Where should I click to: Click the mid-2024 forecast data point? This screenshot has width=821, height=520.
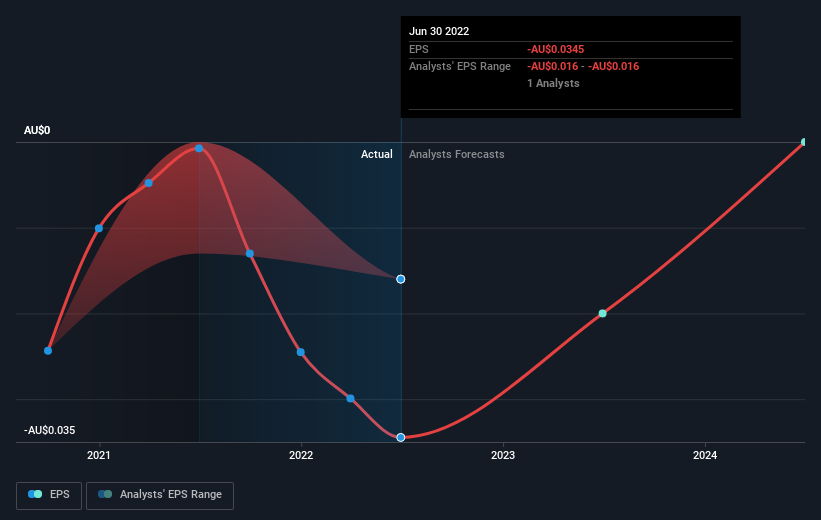(x=804, y=142)
